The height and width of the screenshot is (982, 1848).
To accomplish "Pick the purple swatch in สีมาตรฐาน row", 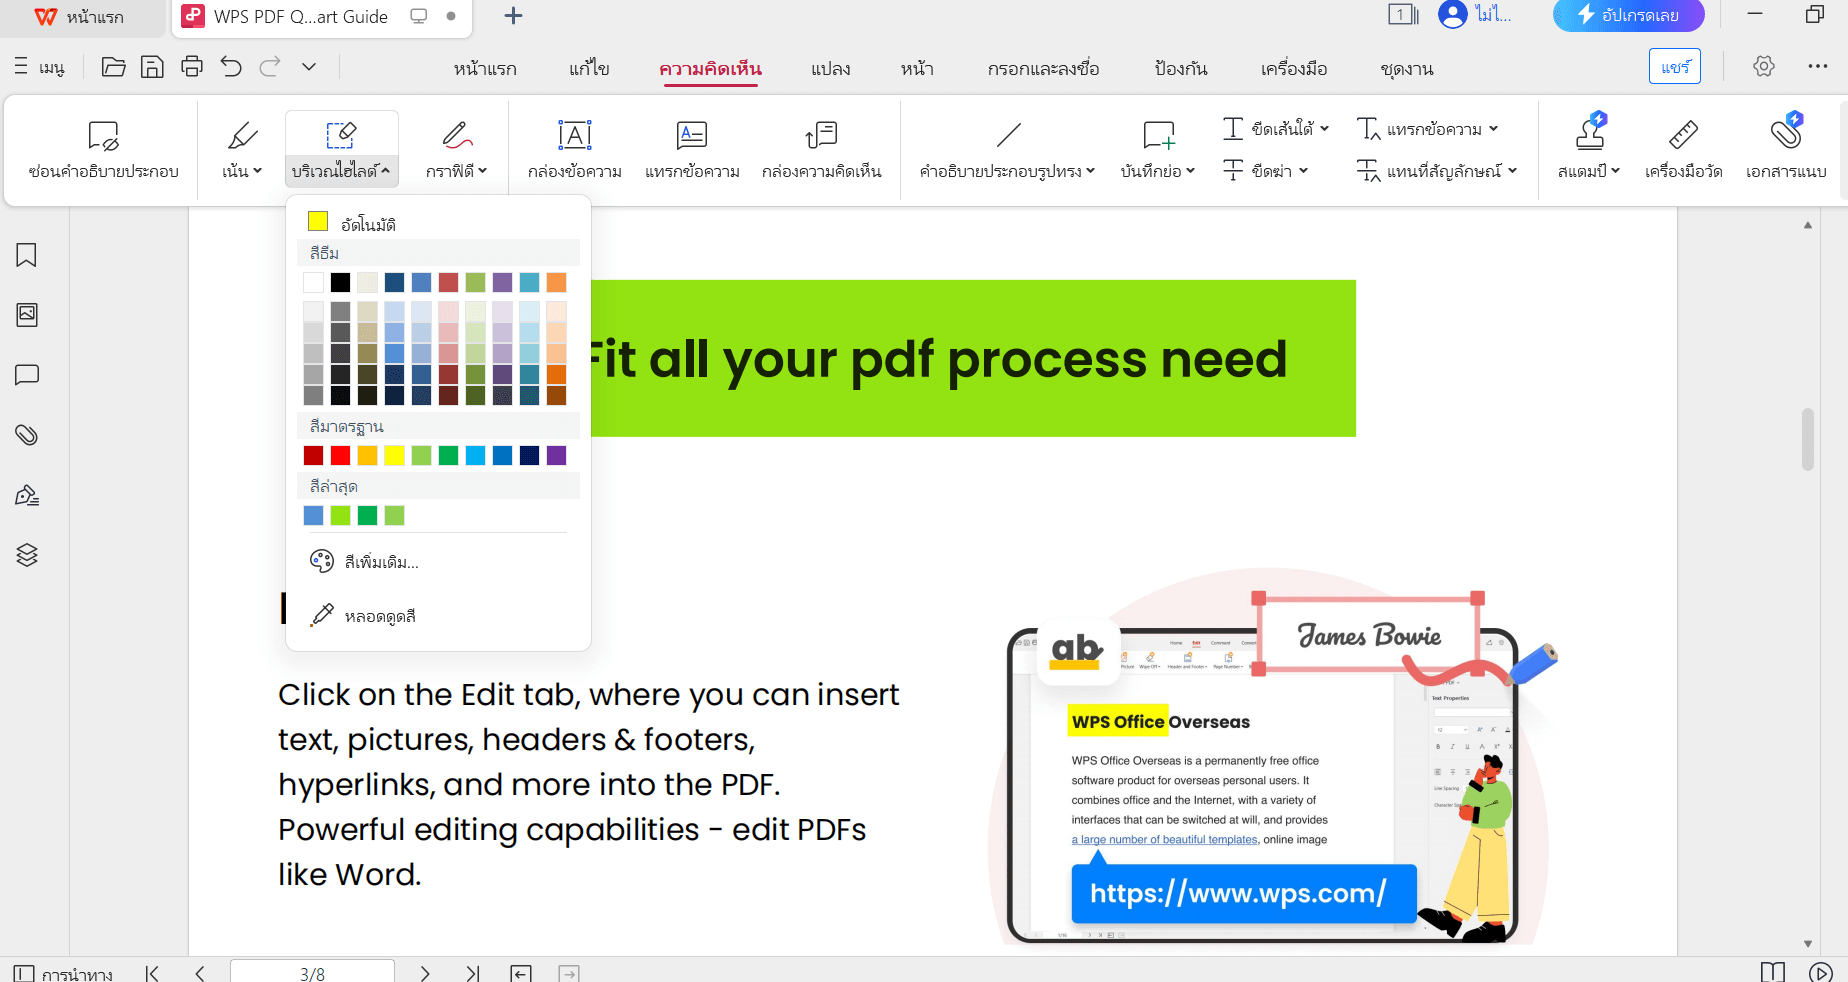I will pos(557,456).
